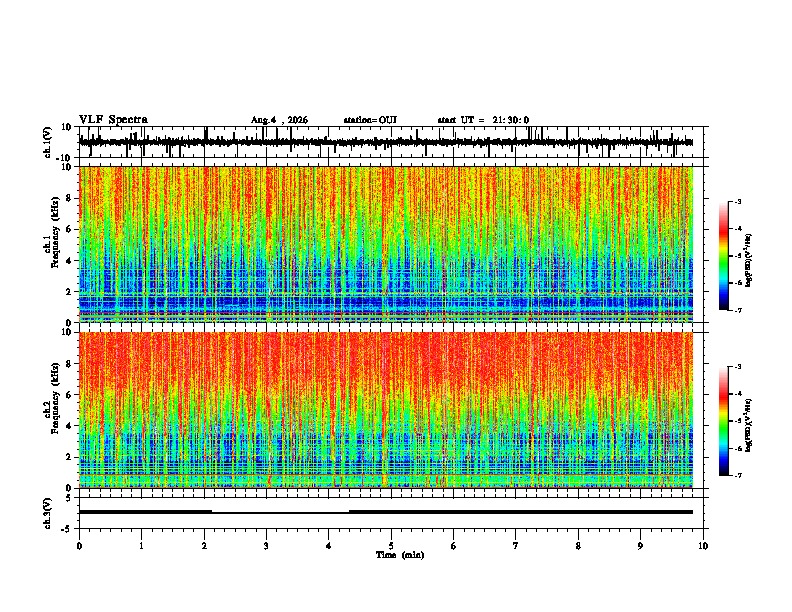Image resolution: width=792 pixels, height=612 pixels.
Task: Click the "ch.1(V)" waveform axis label
Action: point(48,143)
